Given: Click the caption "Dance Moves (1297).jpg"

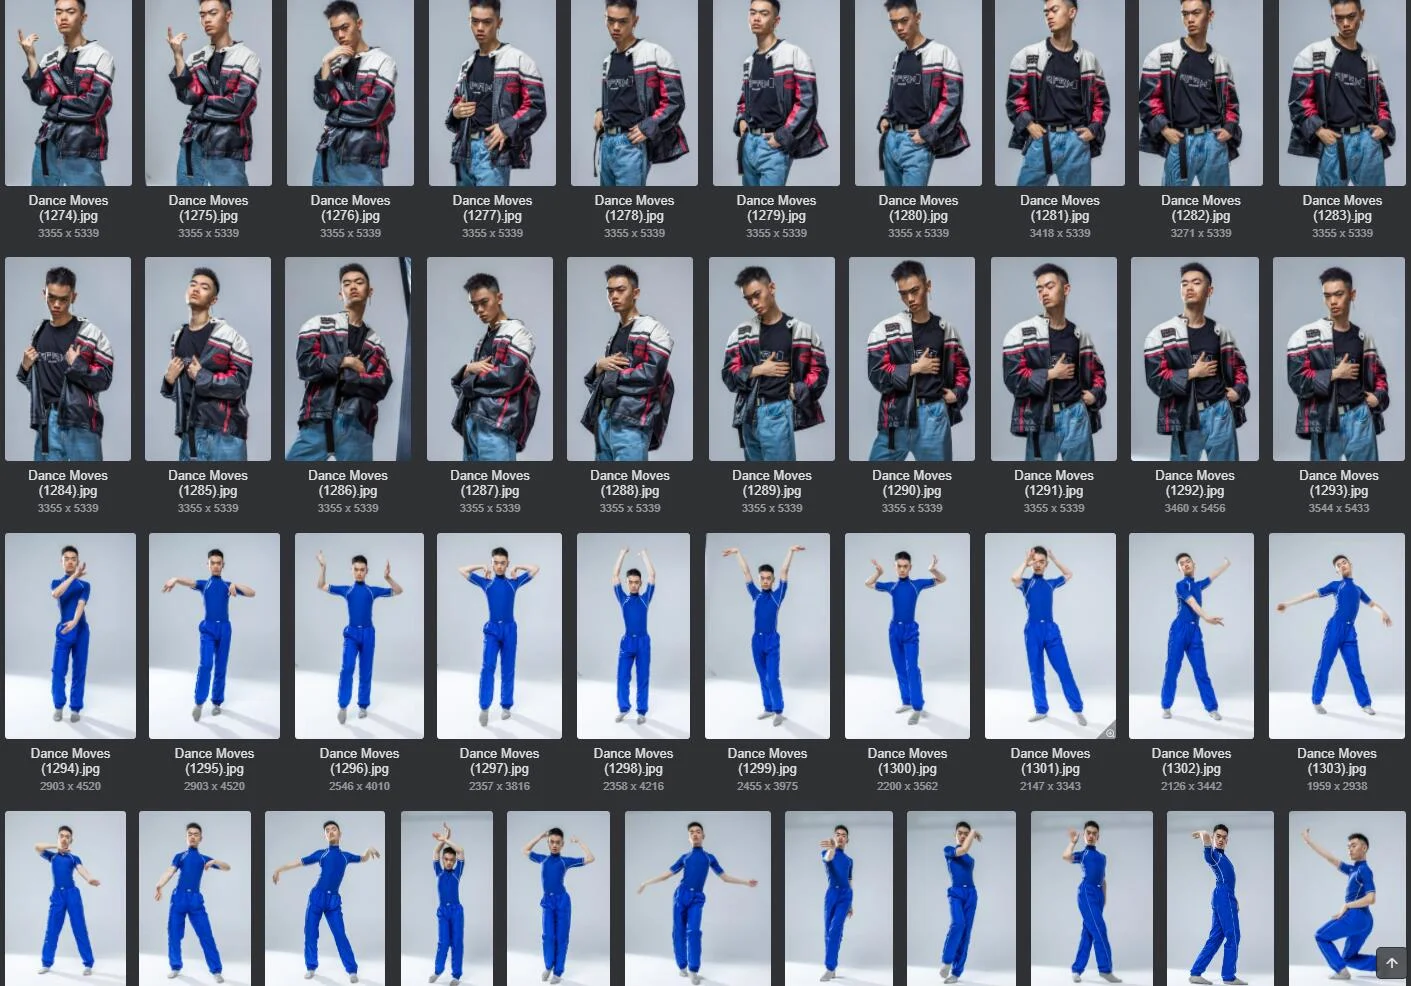Looking at the screenshot, I should click(x=499, y=761).
